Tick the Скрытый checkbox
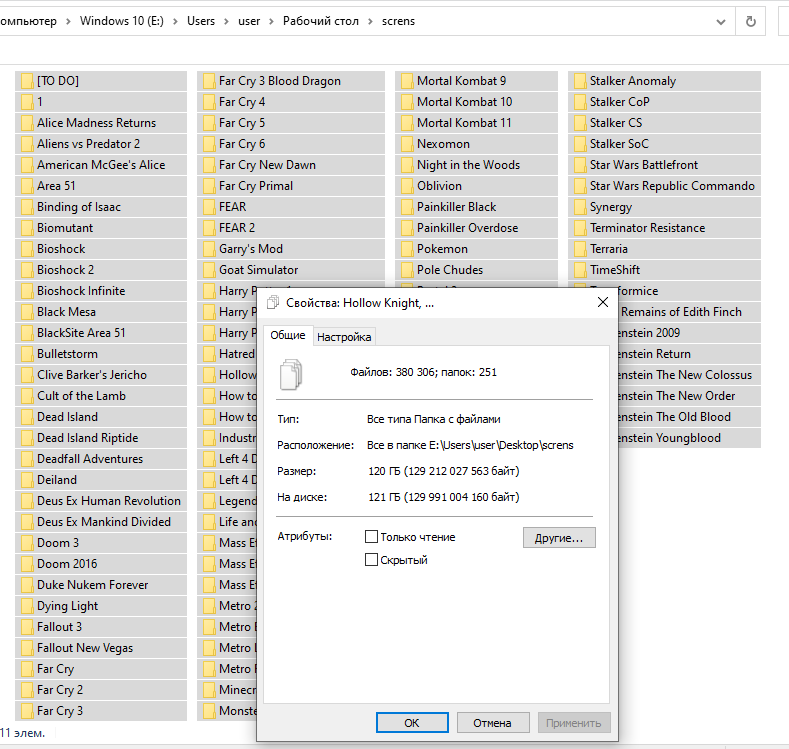Screen dimensions: 789x749 point(371,559)
